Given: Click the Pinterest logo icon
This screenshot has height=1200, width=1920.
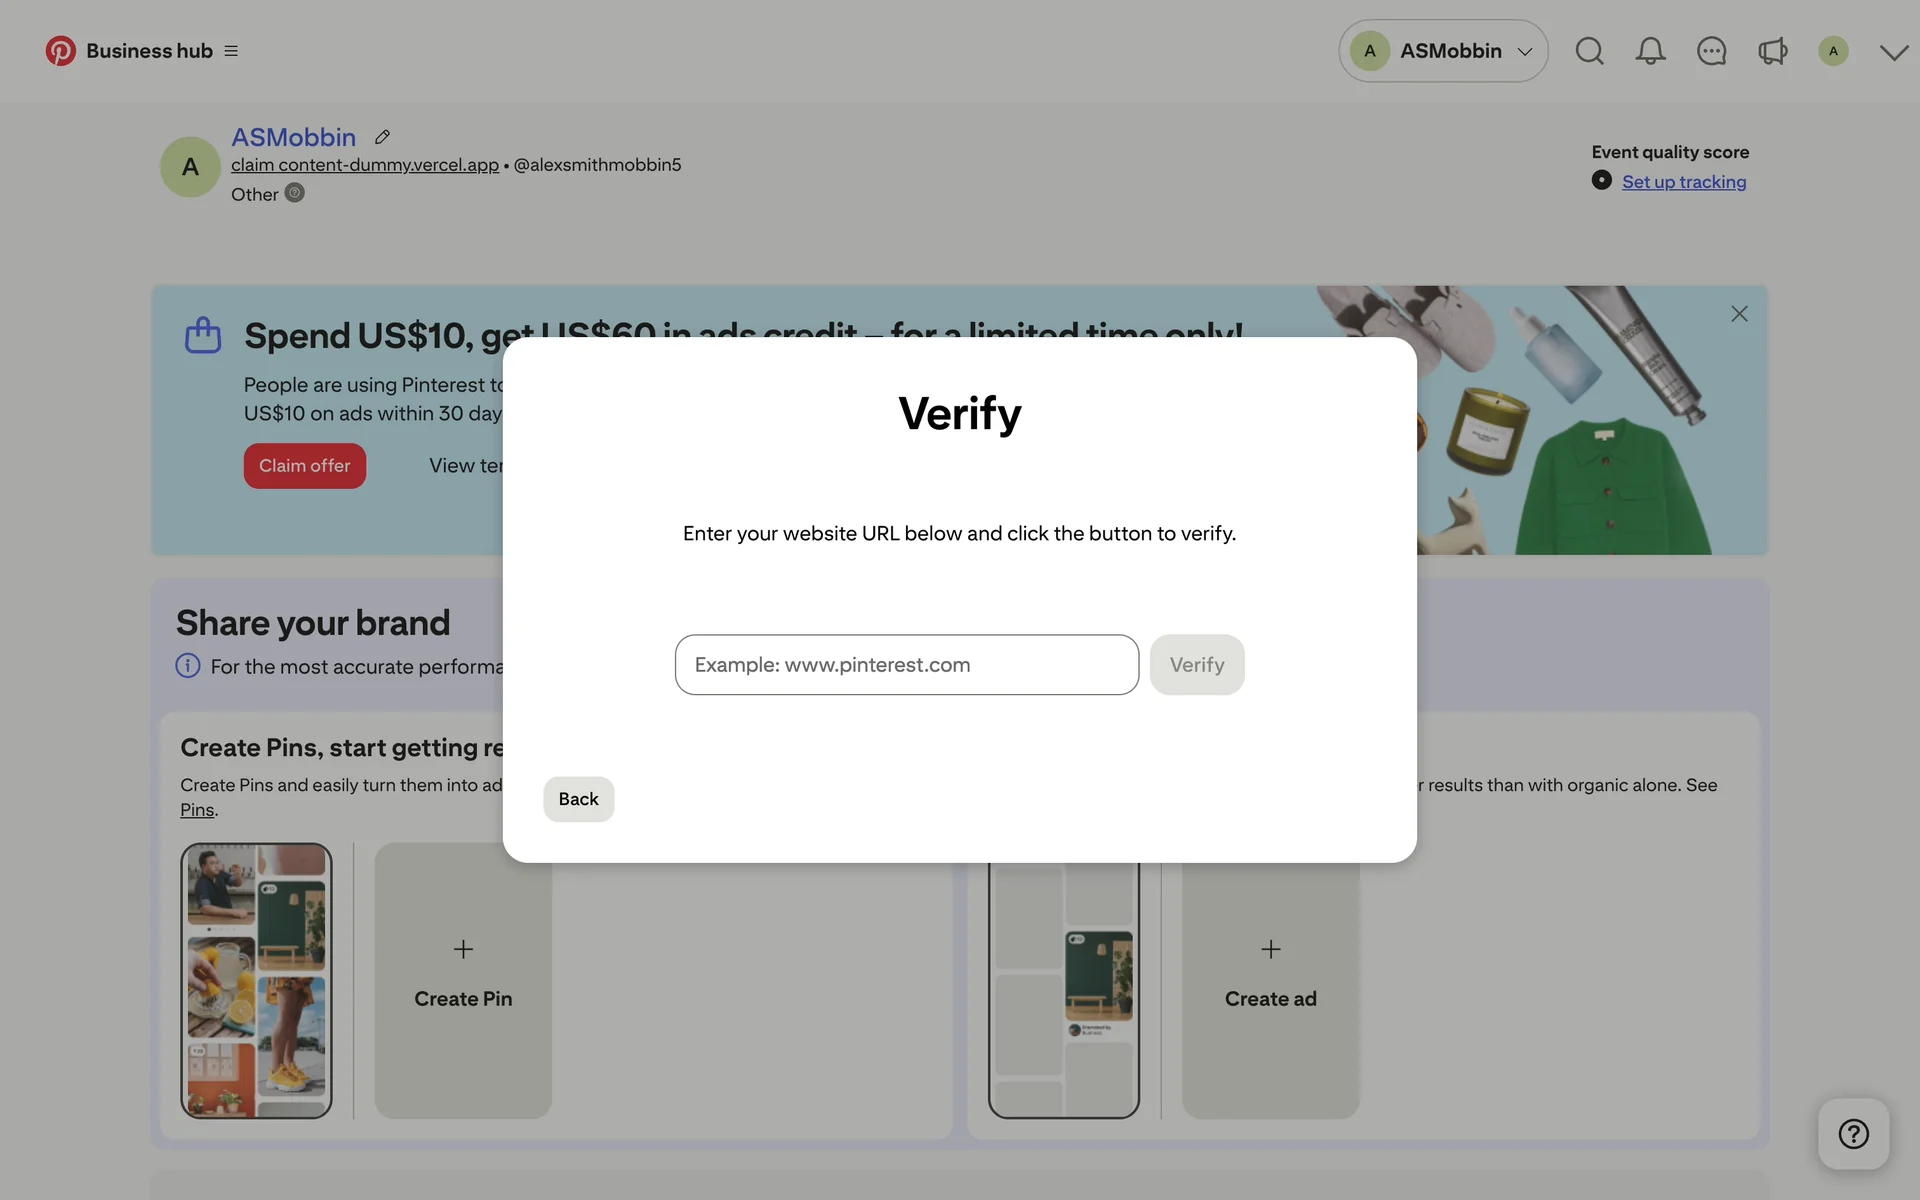Looking at the screenshot, I should tap(60, 51).
